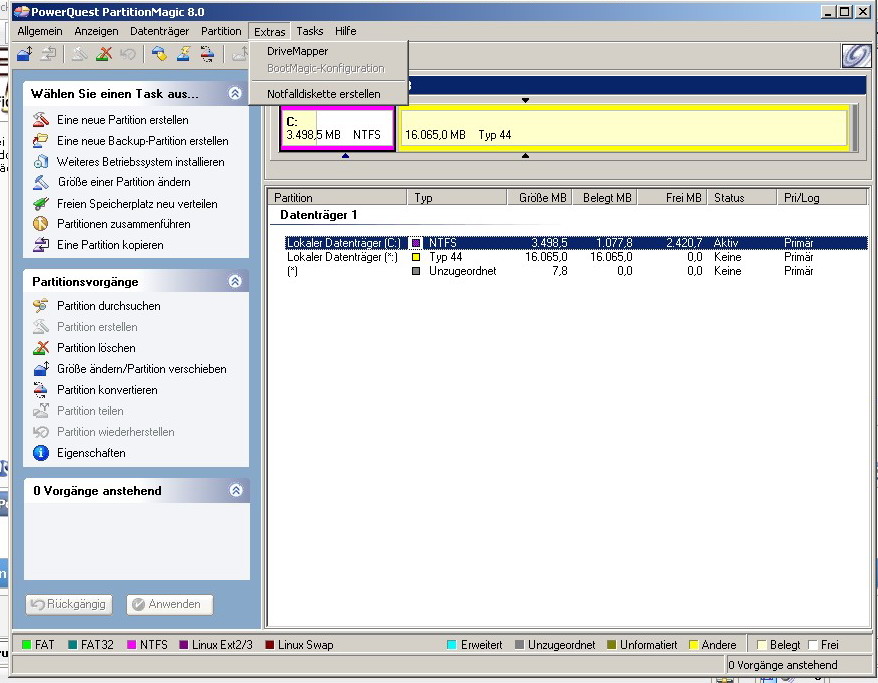878x683 pixels.
Task: Click the delete partition toolbar icon with red X
Action: [x=104, y=54]
